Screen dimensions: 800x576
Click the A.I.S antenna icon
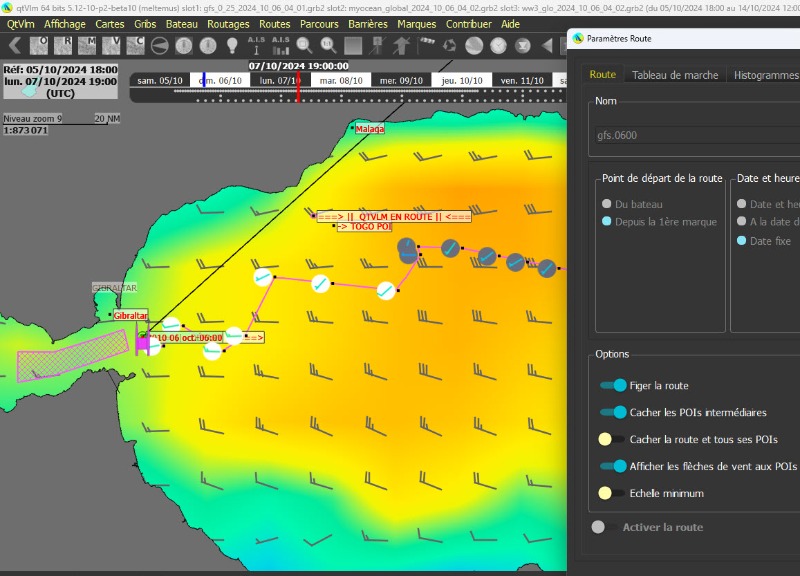(x=256, y=46)
